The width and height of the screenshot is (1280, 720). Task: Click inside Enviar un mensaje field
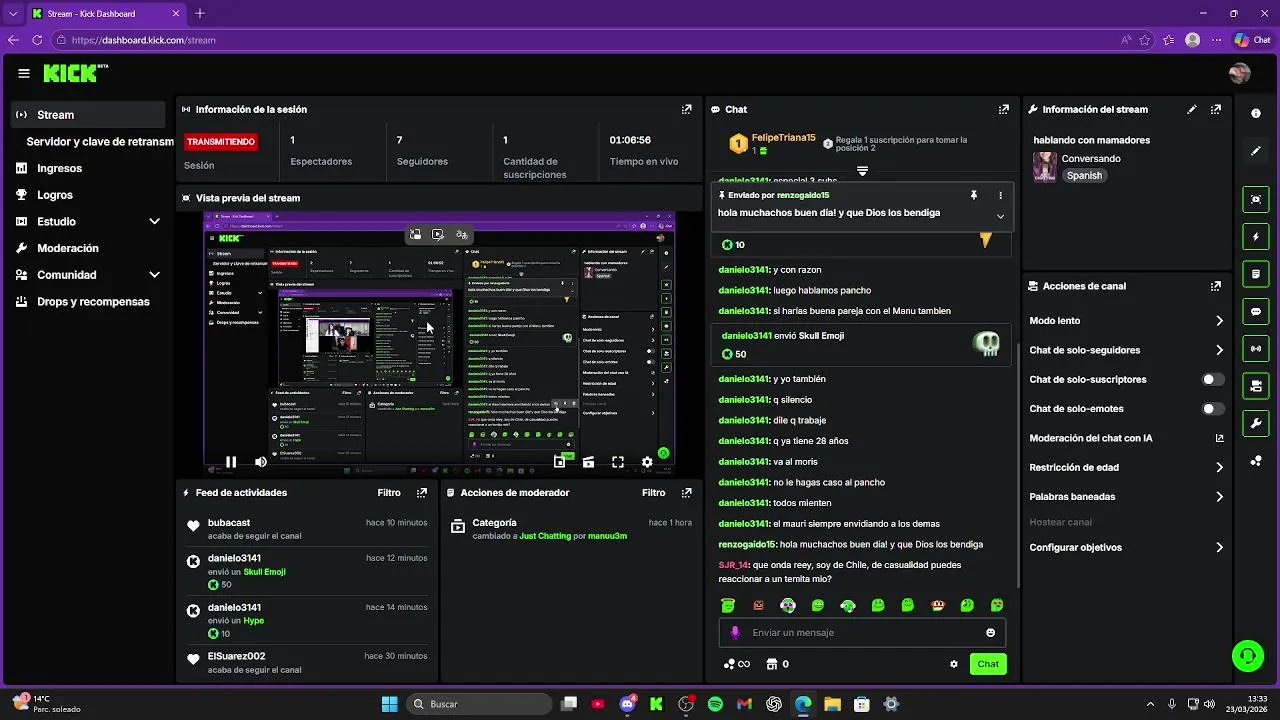click(862, 633)
